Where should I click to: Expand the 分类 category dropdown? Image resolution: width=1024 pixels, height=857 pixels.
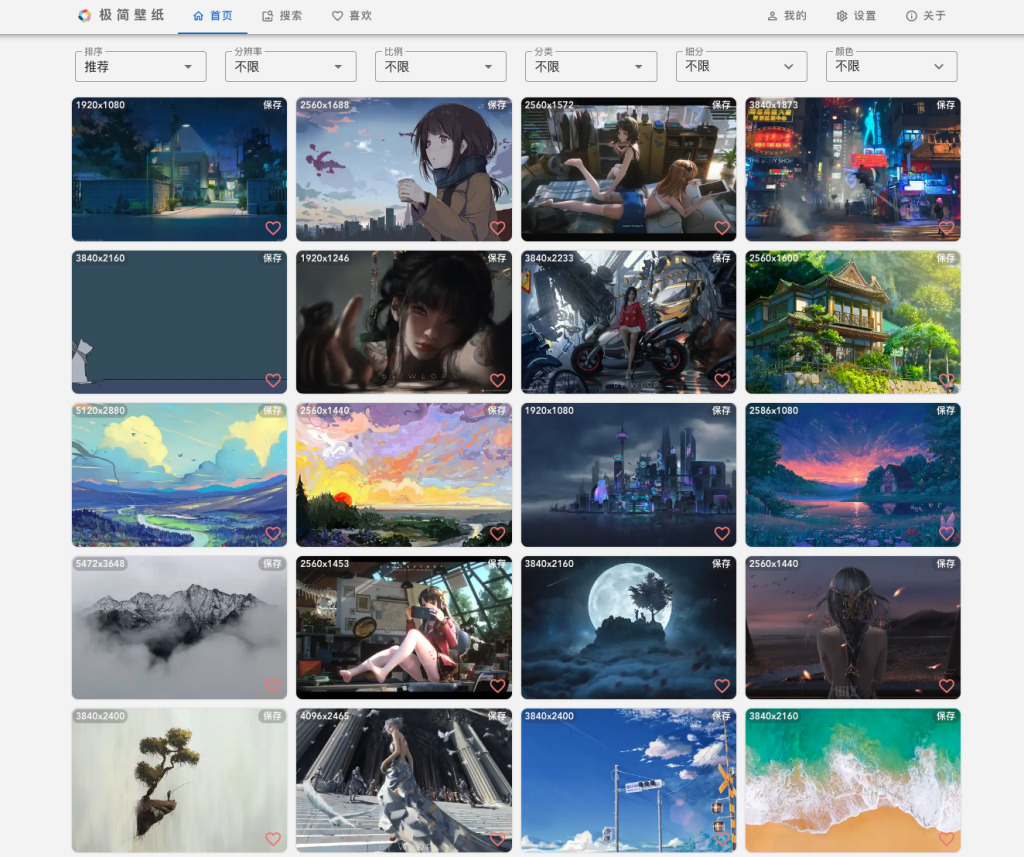click(x=591, y=67)
